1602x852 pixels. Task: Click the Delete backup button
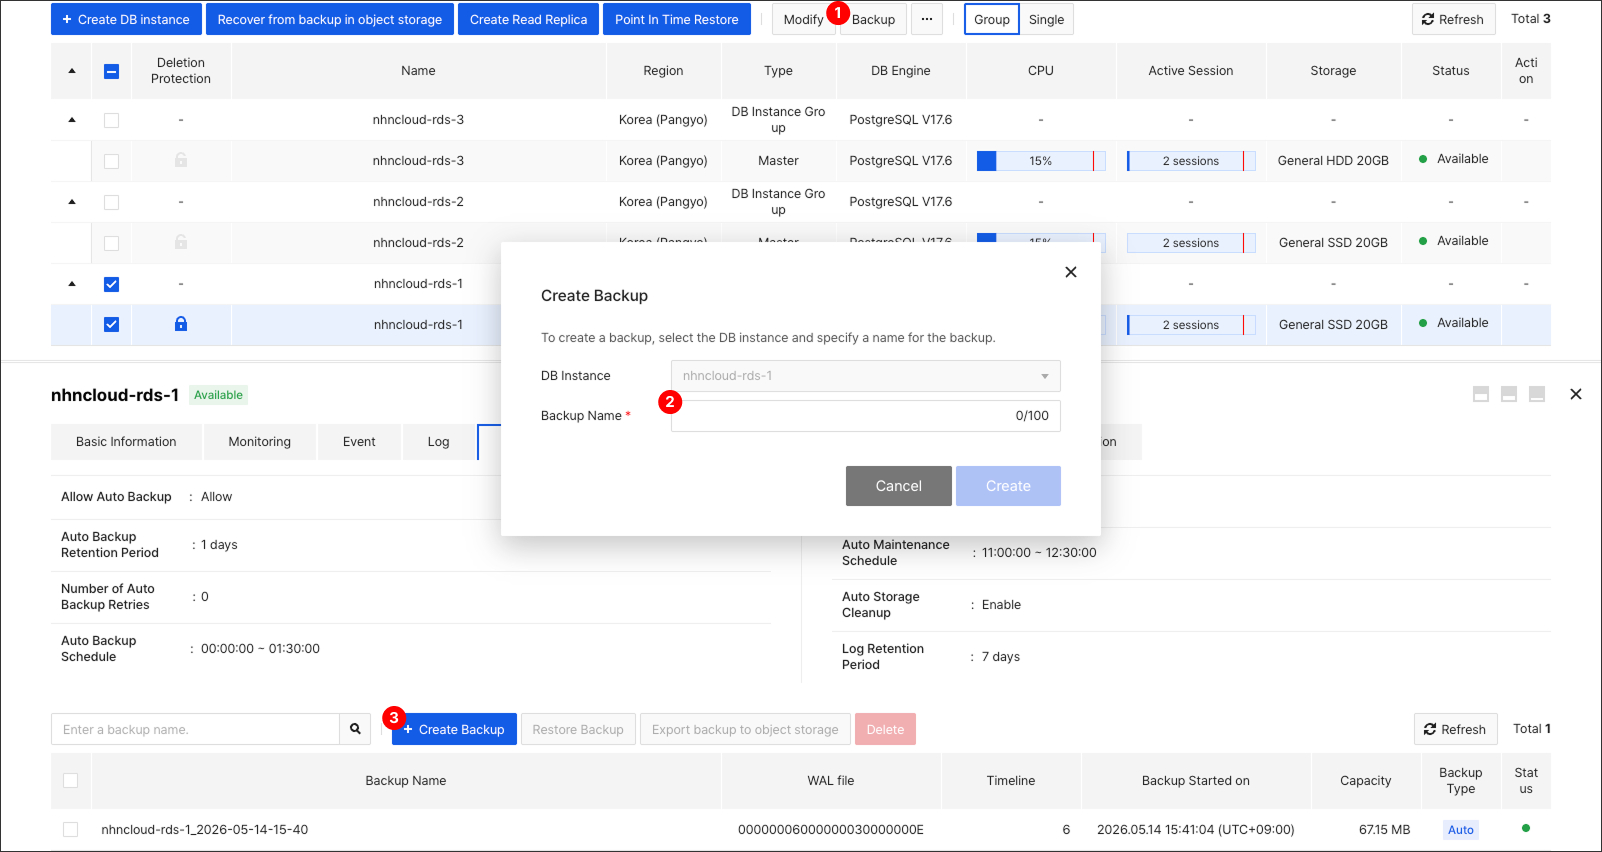point(885,729)
